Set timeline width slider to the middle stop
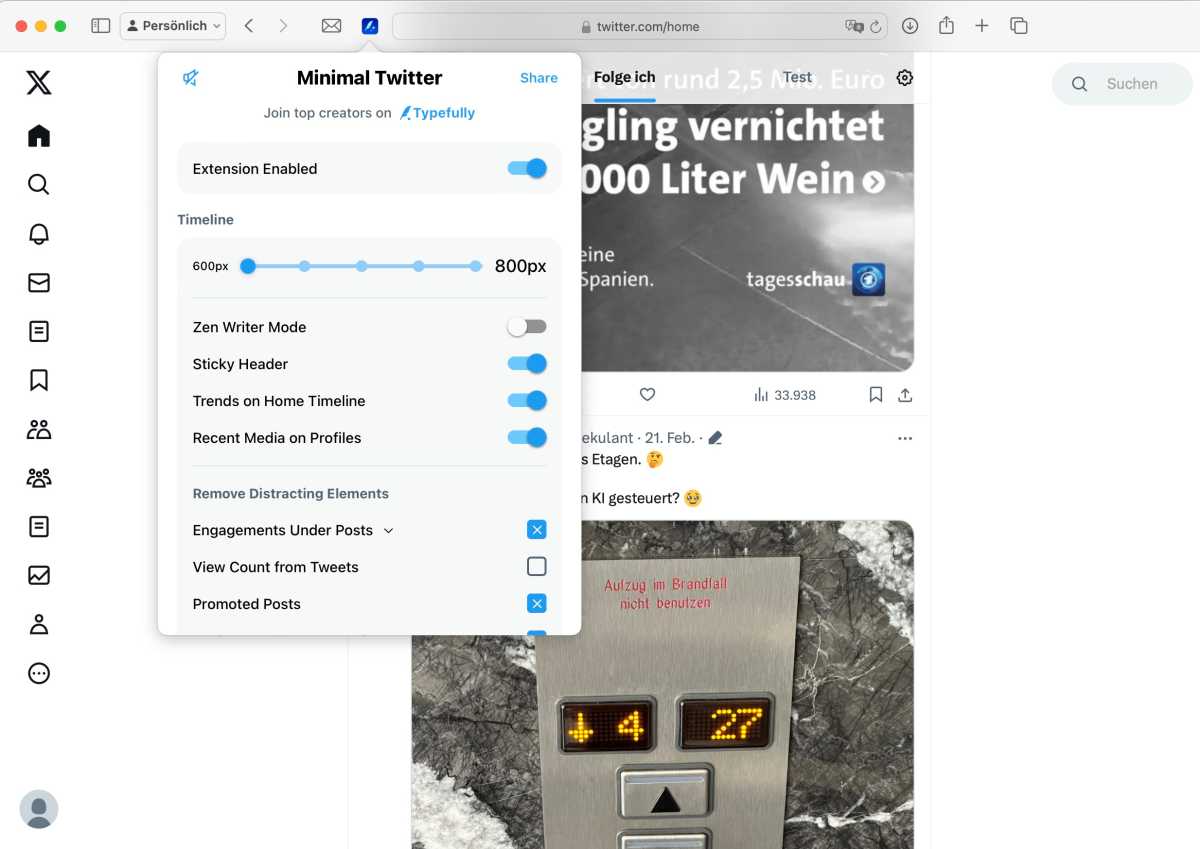This screenshot has height=849, width=1200. tap(362, 266)
